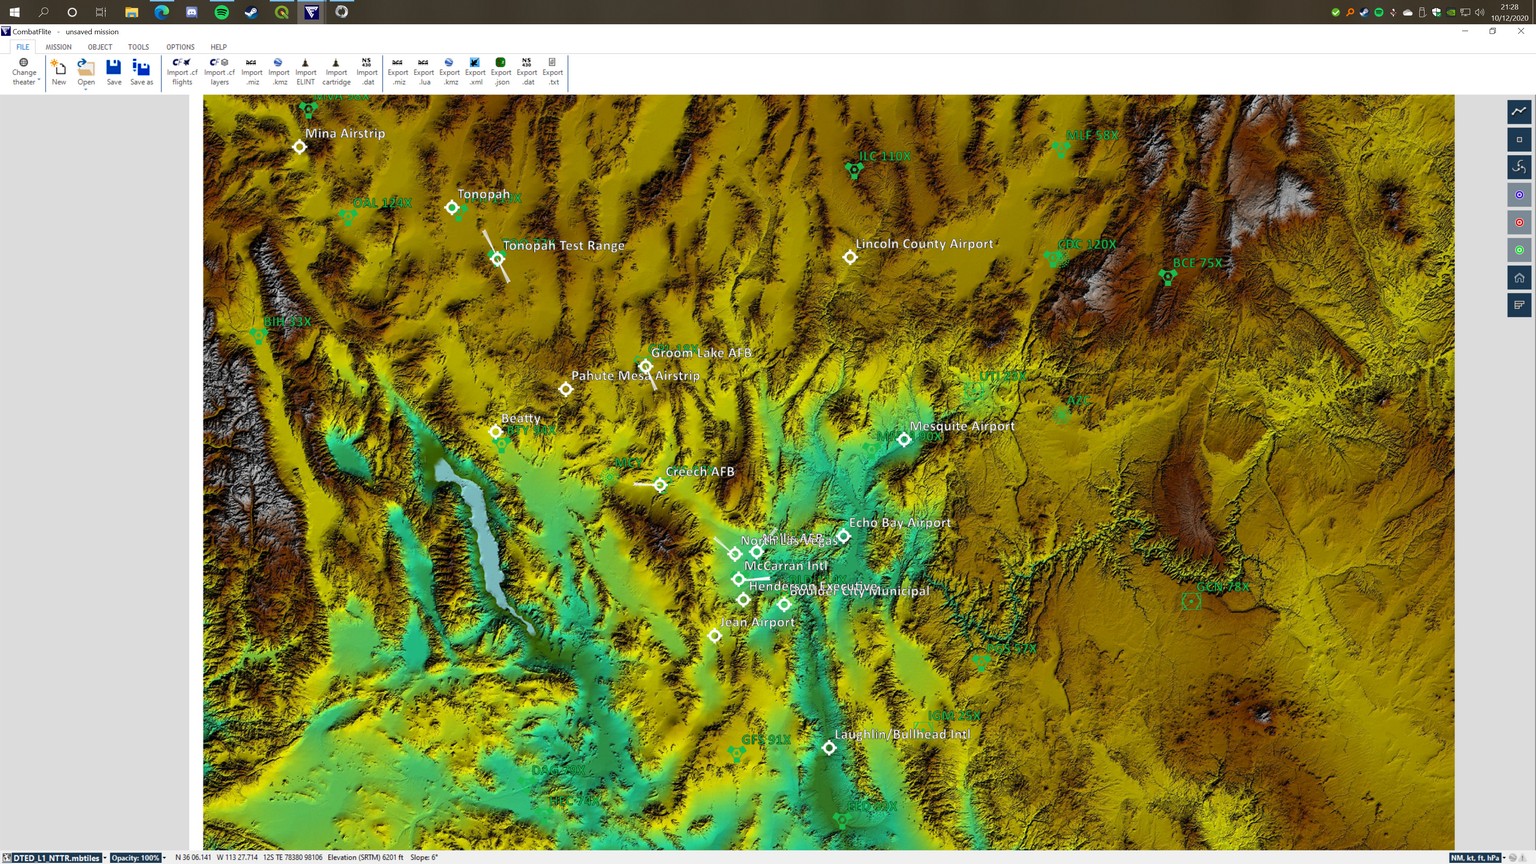Toggle the red circle sidebar button
This screenshot has height=864, width=1536.
point(1519,223)
